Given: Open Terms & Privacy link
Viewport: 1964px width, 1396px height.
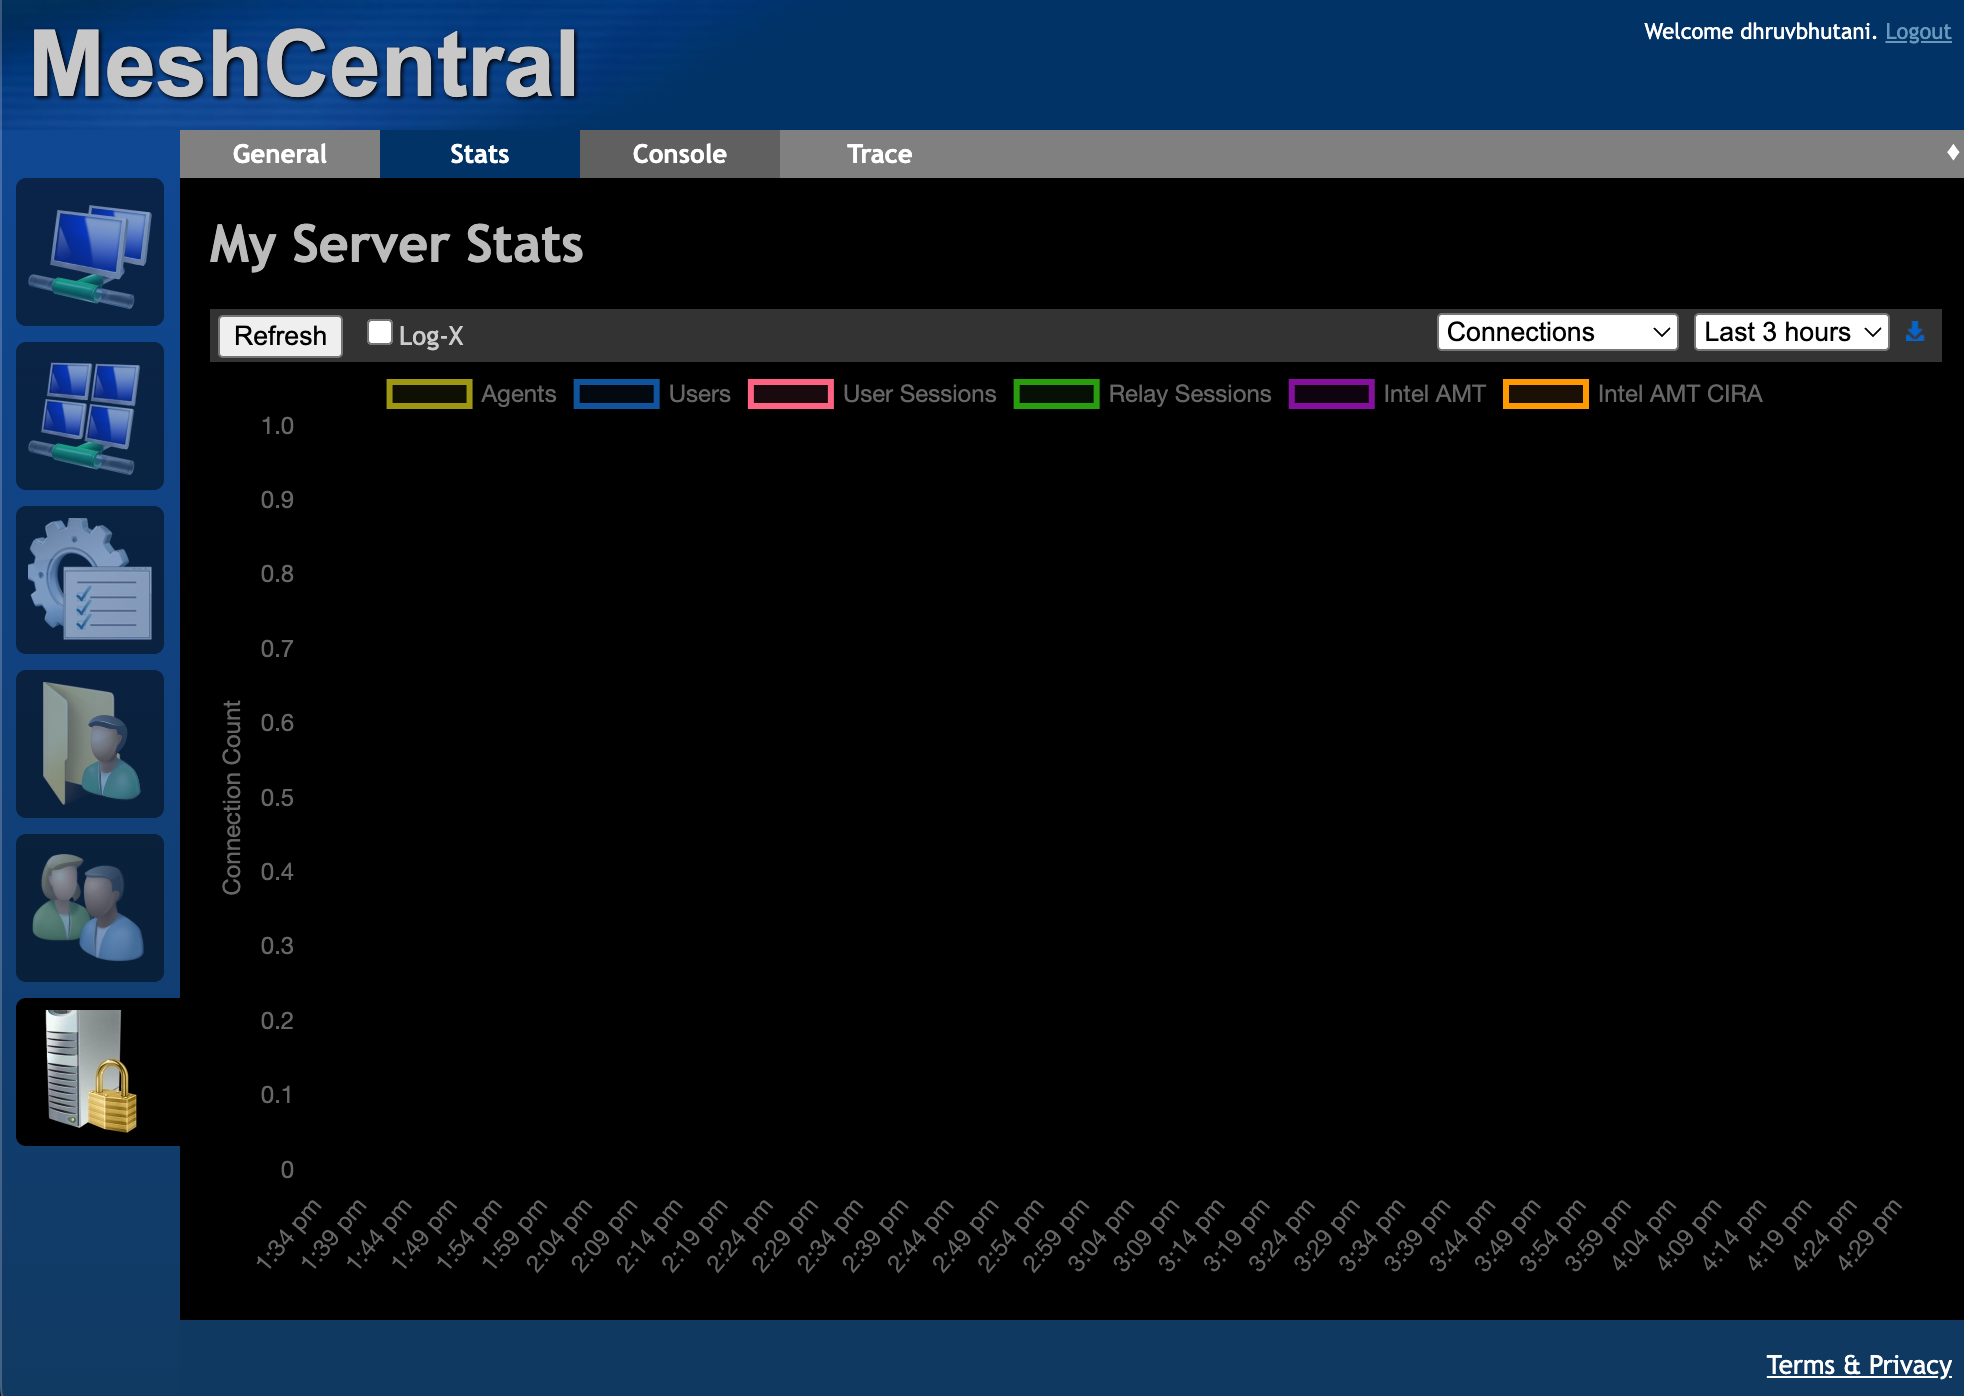Looking at the screenshot, I should tap(1859, 1365).
